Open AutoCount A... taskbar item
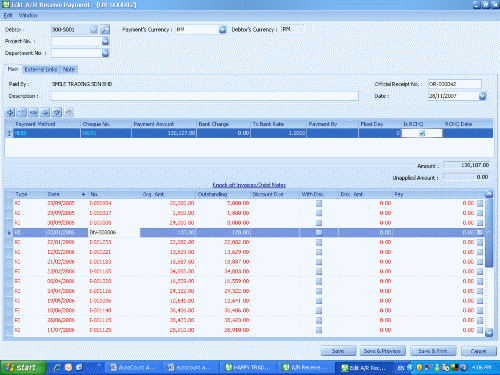The width and height of the screenshot is (500, 375). [x=133, y=367]
